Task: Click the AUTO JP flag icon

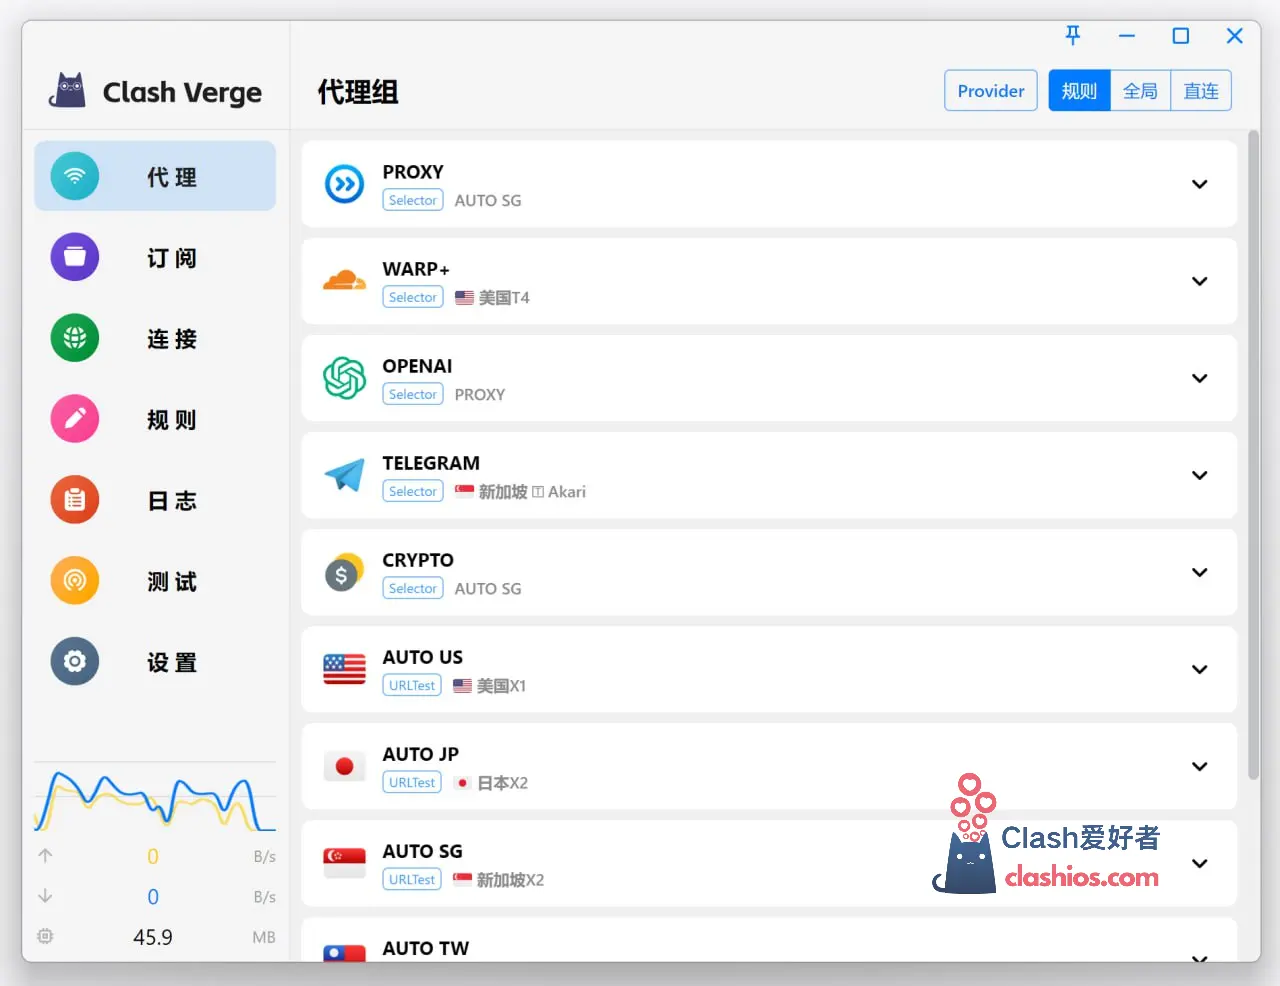Action: [x=344, y=766]
